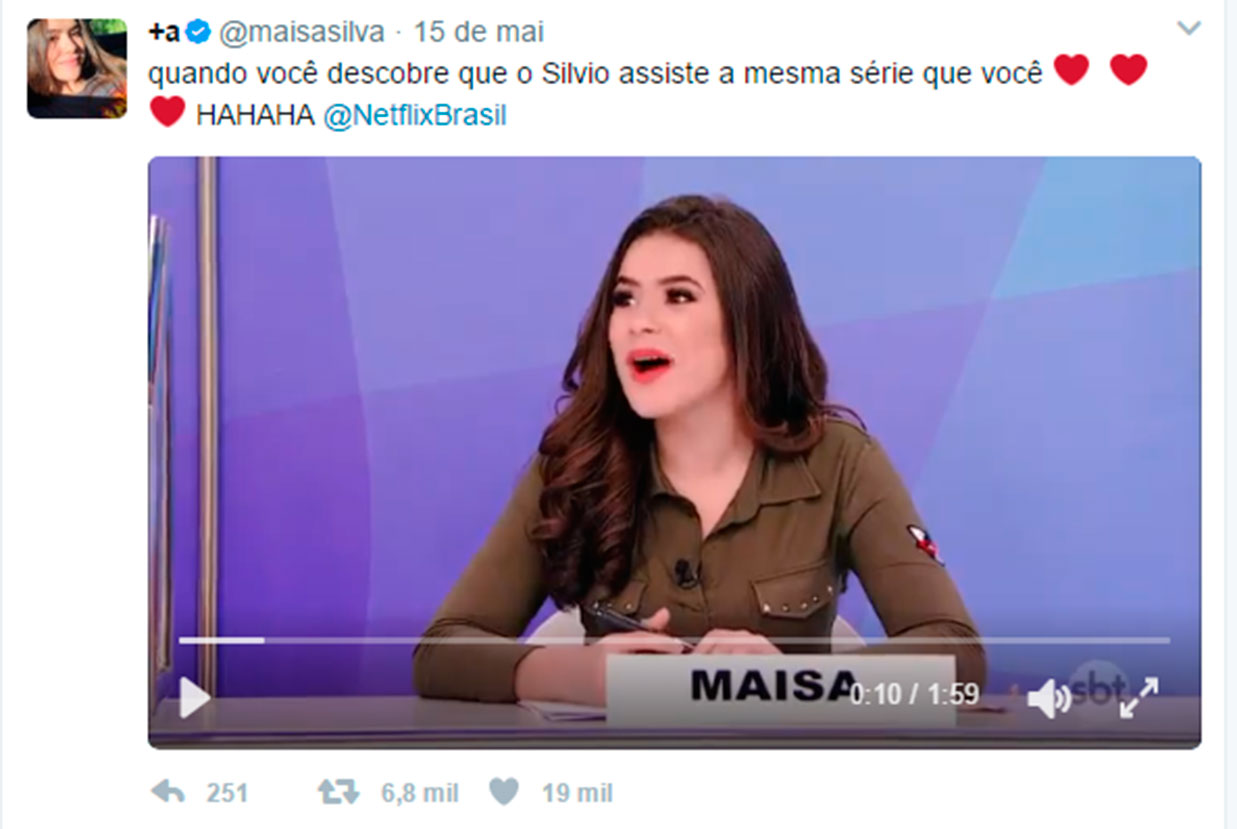Open the tweet via the 15 de mai date

coord(479,32)
